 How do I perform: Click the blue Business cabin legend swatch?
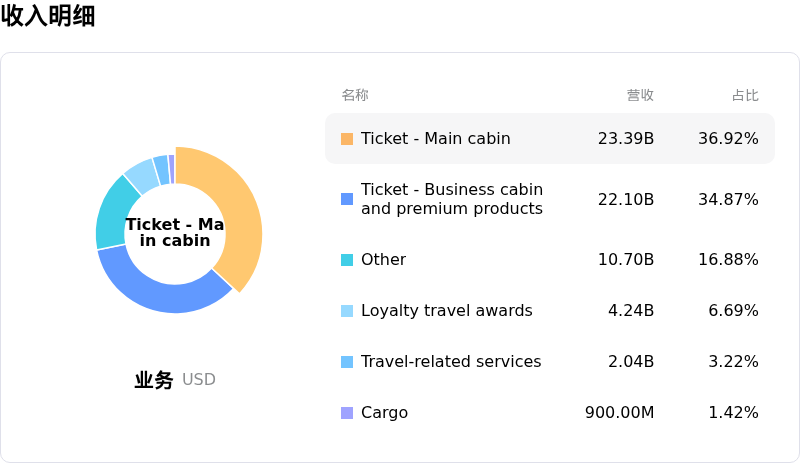click(x=347, y=199)
